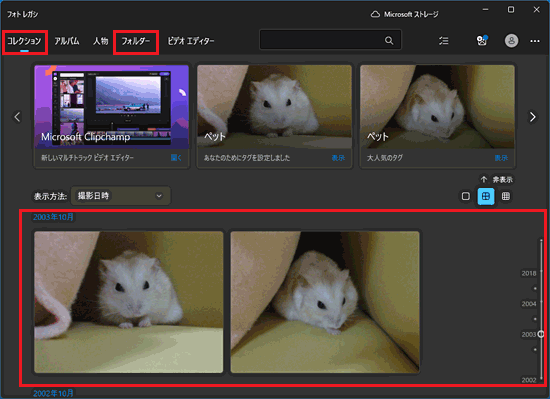Click inside the search box

coord(330,40)
